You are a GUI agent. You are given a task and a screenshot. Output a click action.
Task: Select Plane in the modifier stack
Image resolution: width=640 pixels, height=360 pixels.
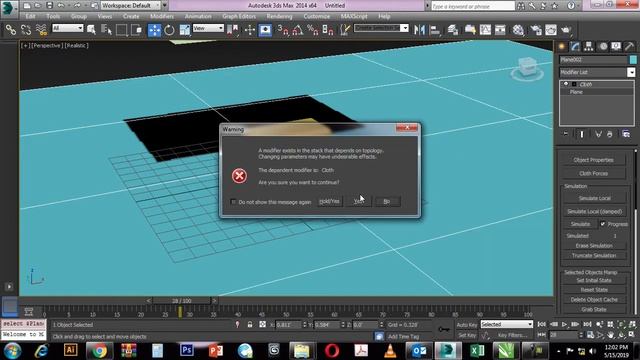pyautogui.click(x=576, y=92)
